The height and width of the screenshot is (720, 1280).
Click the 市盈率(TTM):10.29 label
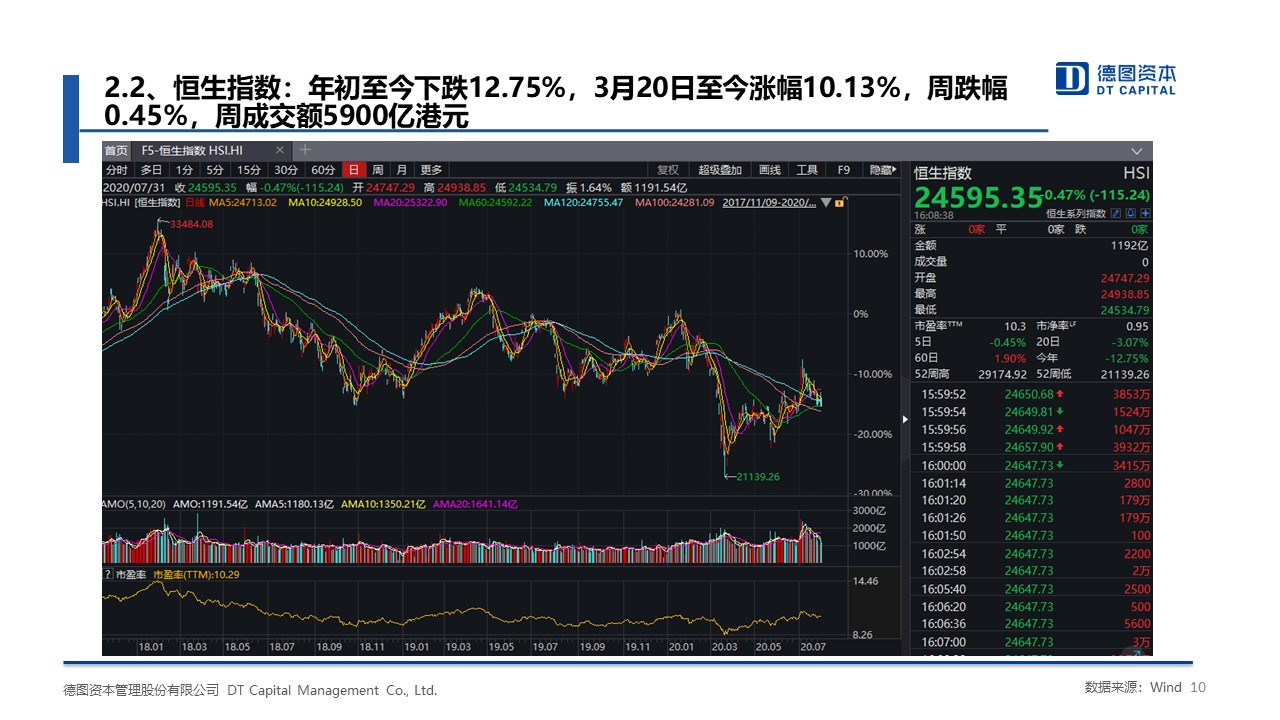click(197, 575)
